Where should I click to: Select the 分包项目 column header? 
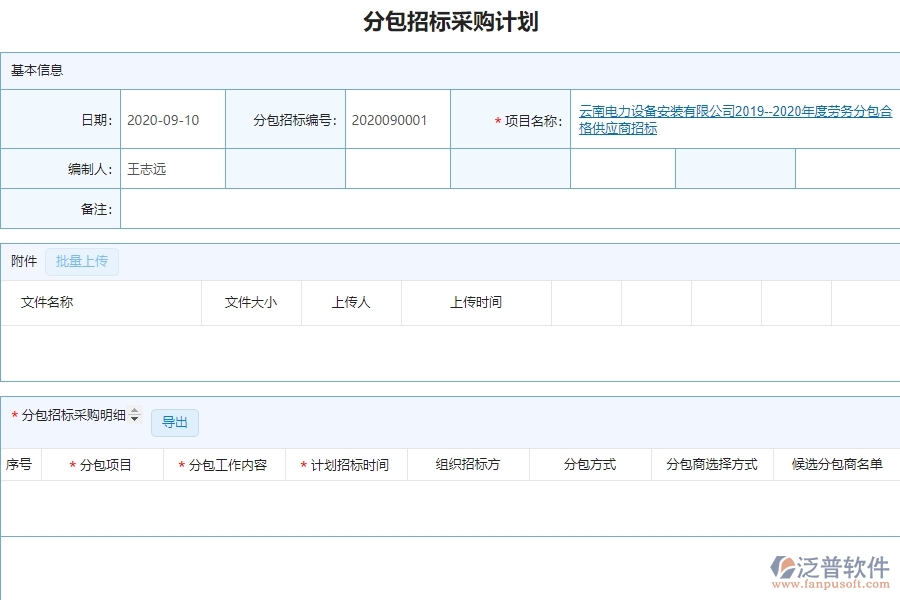pos(104,464)
